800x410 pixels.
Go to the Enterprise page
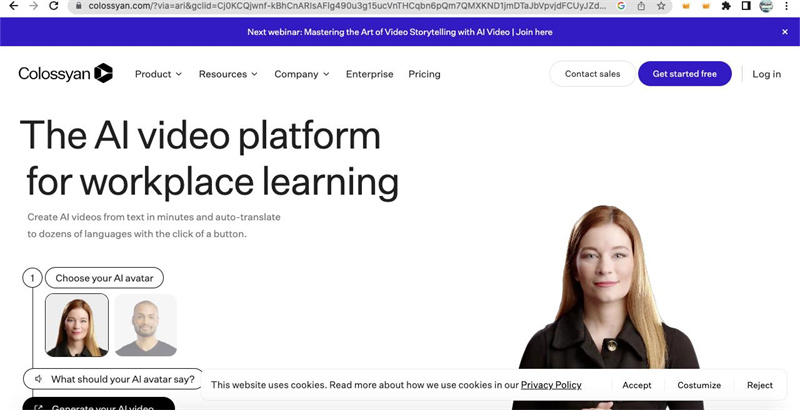[x=369, y=74]
